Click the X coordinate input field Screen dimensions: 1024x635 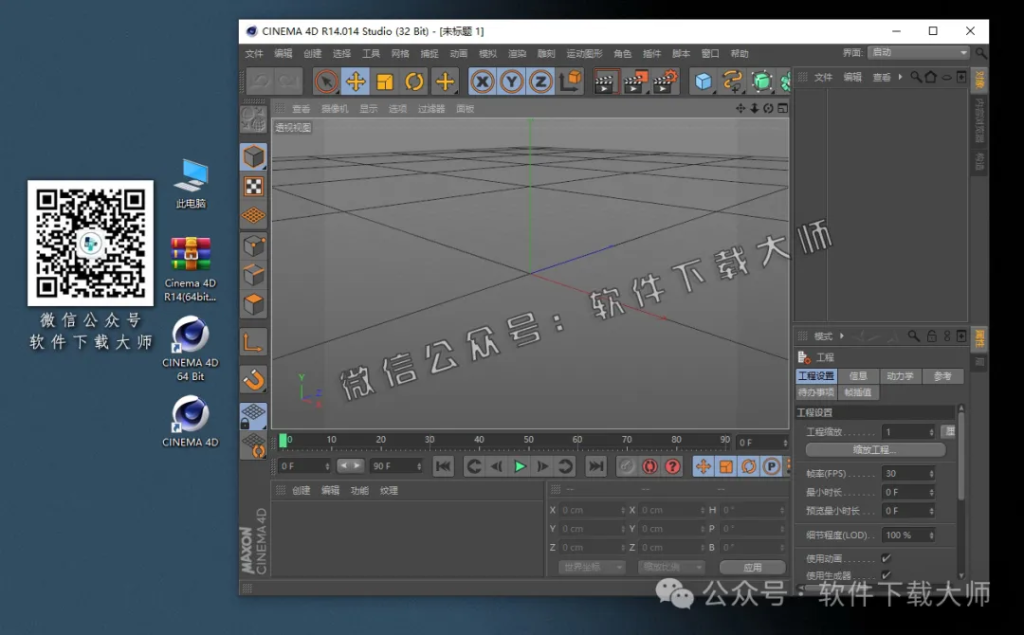tap(590, 510)
